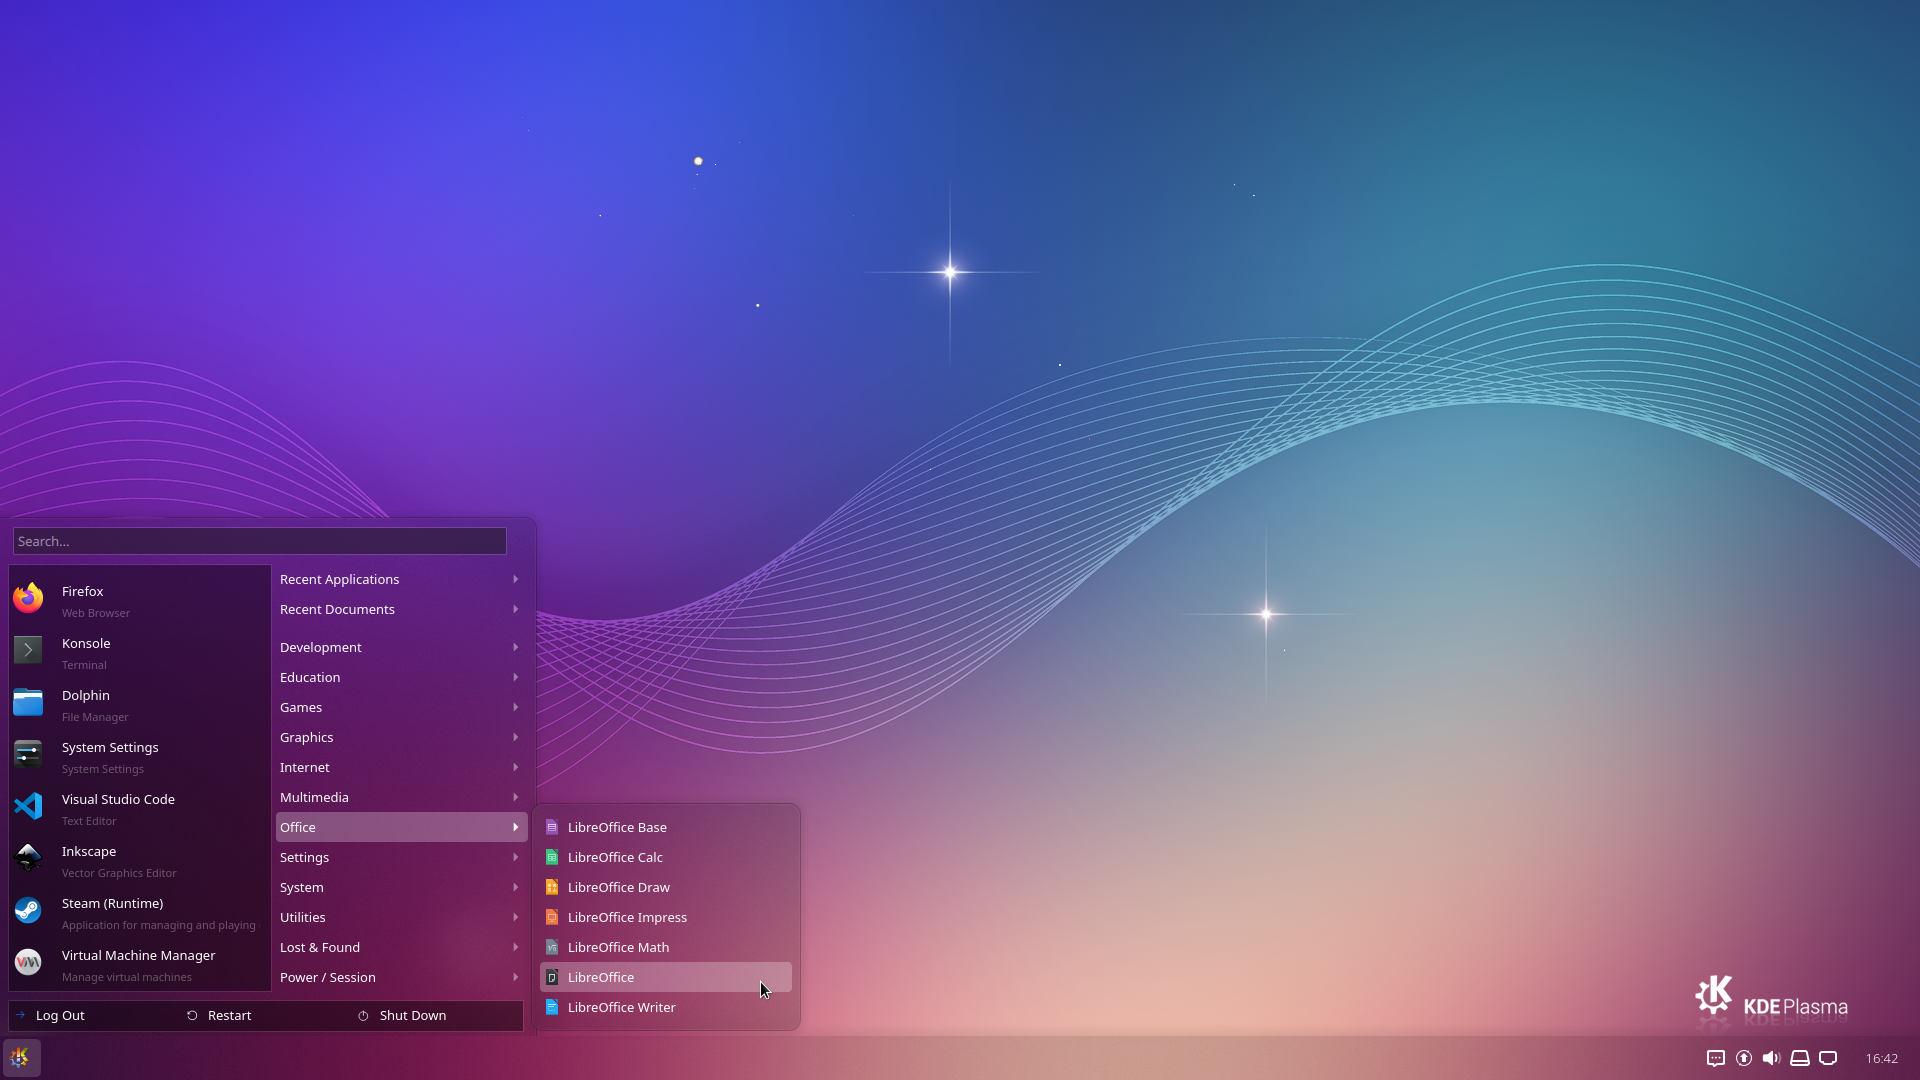
Task: Click the Konsole terminal icon
Action: [x=28, y=650]
